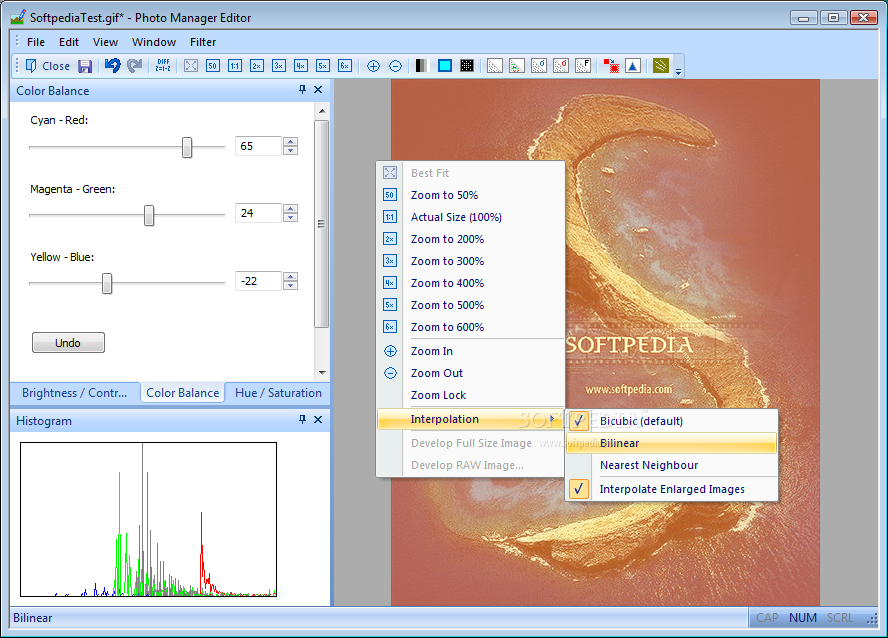Click the Redo arrow toolbar icon
888x638 pixels.
tap(134, 66)
